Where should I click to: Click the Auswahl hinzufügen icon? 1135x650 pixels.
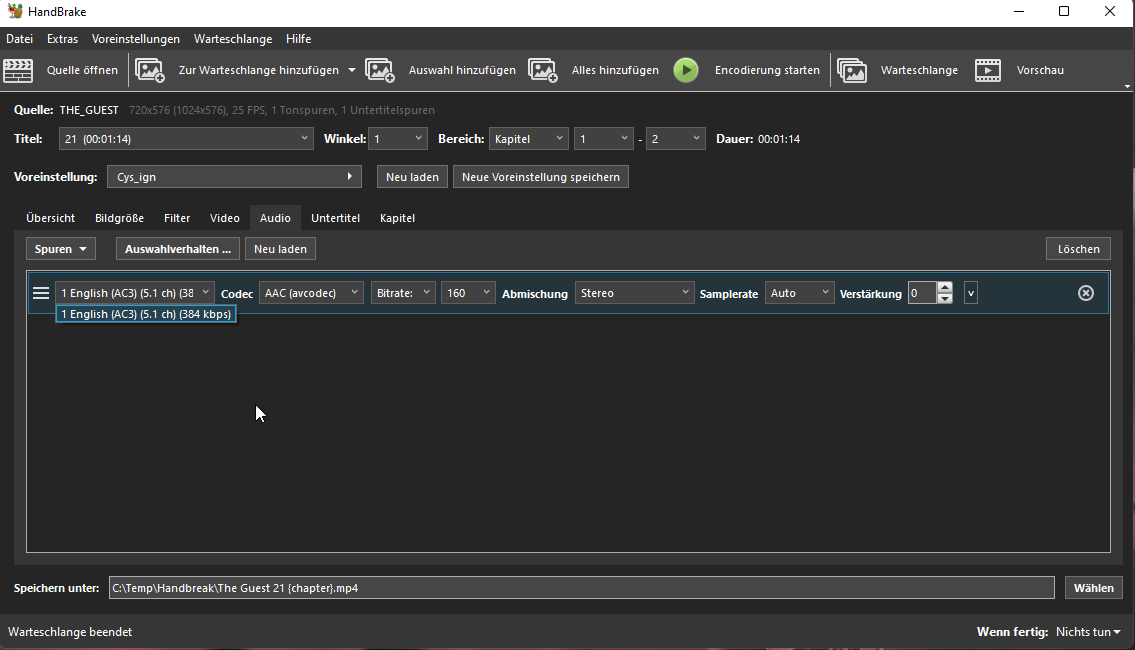tap(380, 70)
